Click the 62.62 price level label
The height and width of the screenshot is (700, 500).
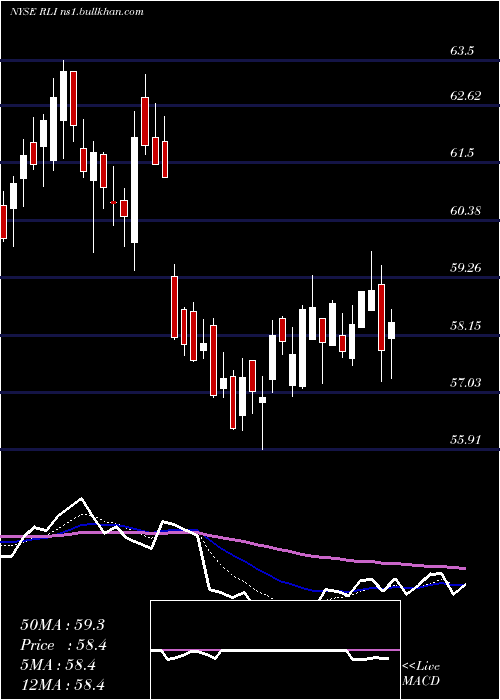[466, 96]
